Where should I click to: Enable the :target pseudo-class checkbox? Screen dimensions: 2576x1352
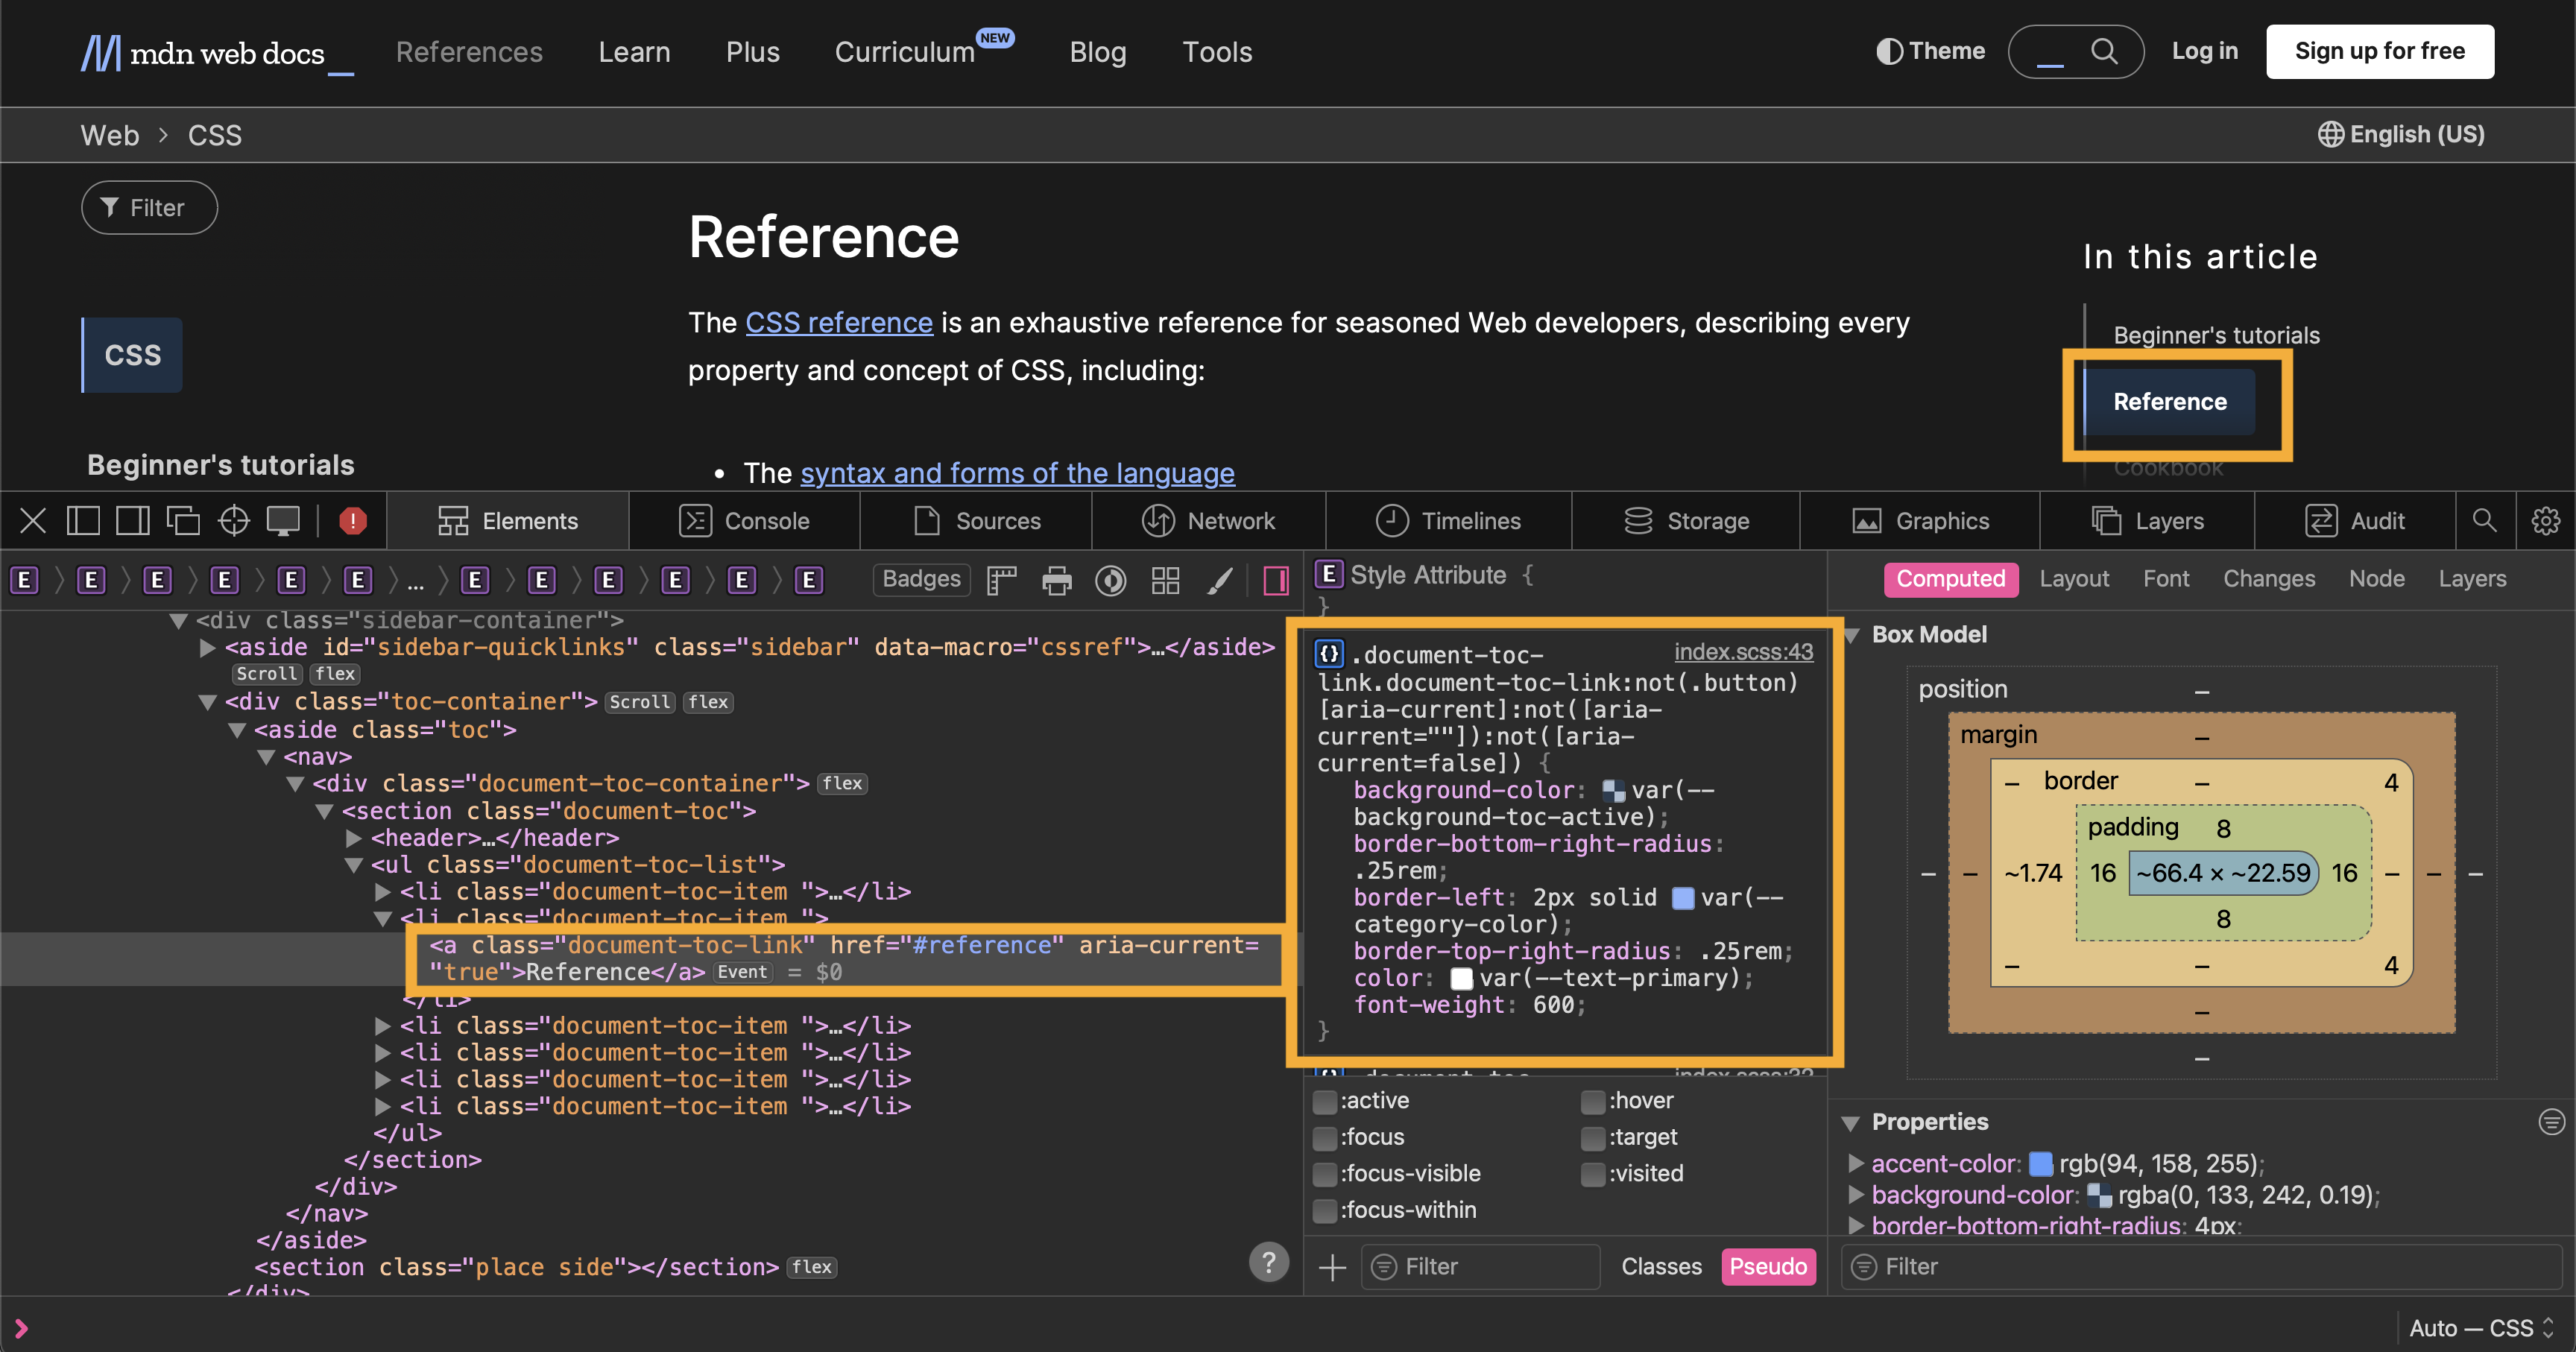(x=1593, y=1138)
